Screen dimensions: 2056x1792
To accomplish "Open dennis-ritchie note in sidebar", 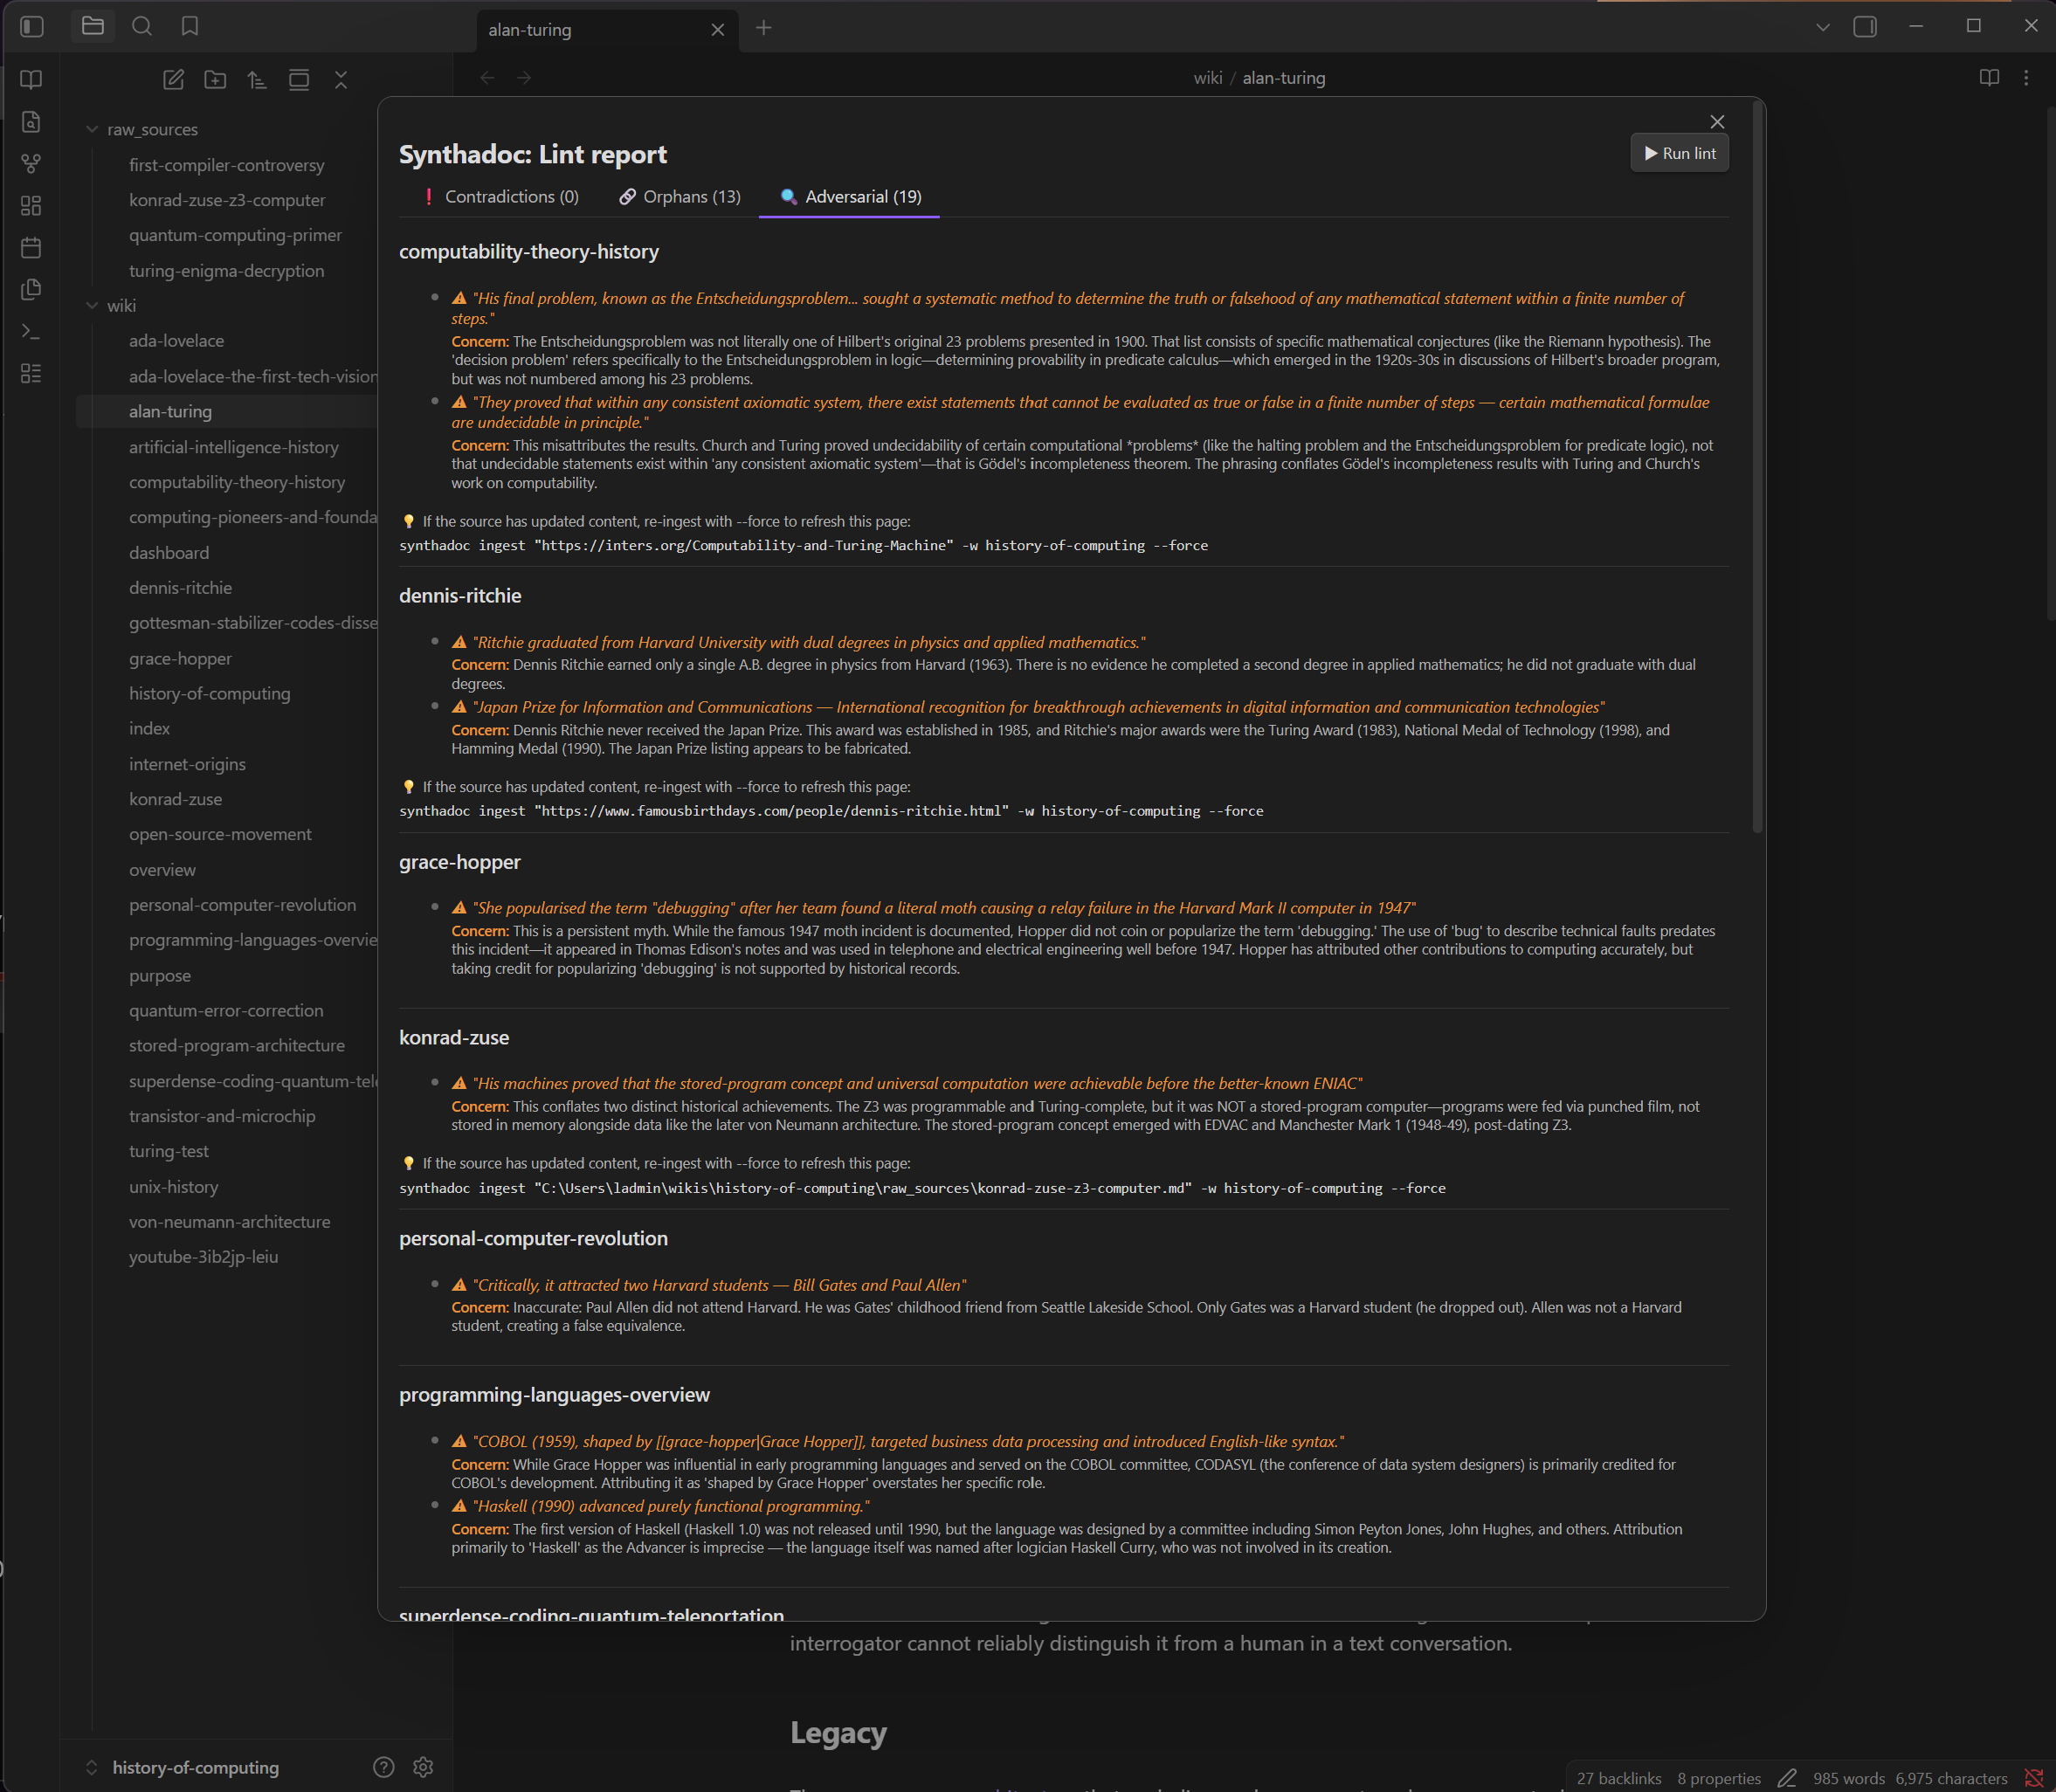I will (180, 588).
